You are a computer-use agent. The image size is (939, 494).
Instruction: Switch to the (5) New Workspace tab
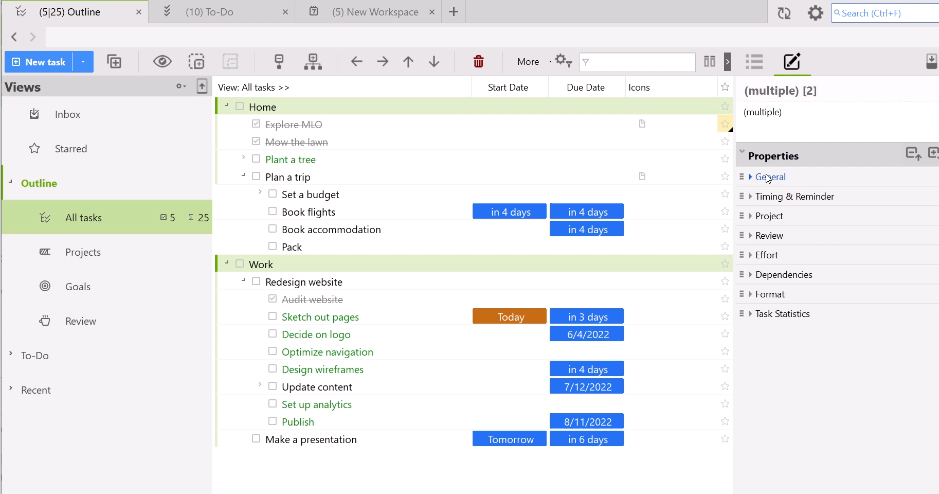375,11
